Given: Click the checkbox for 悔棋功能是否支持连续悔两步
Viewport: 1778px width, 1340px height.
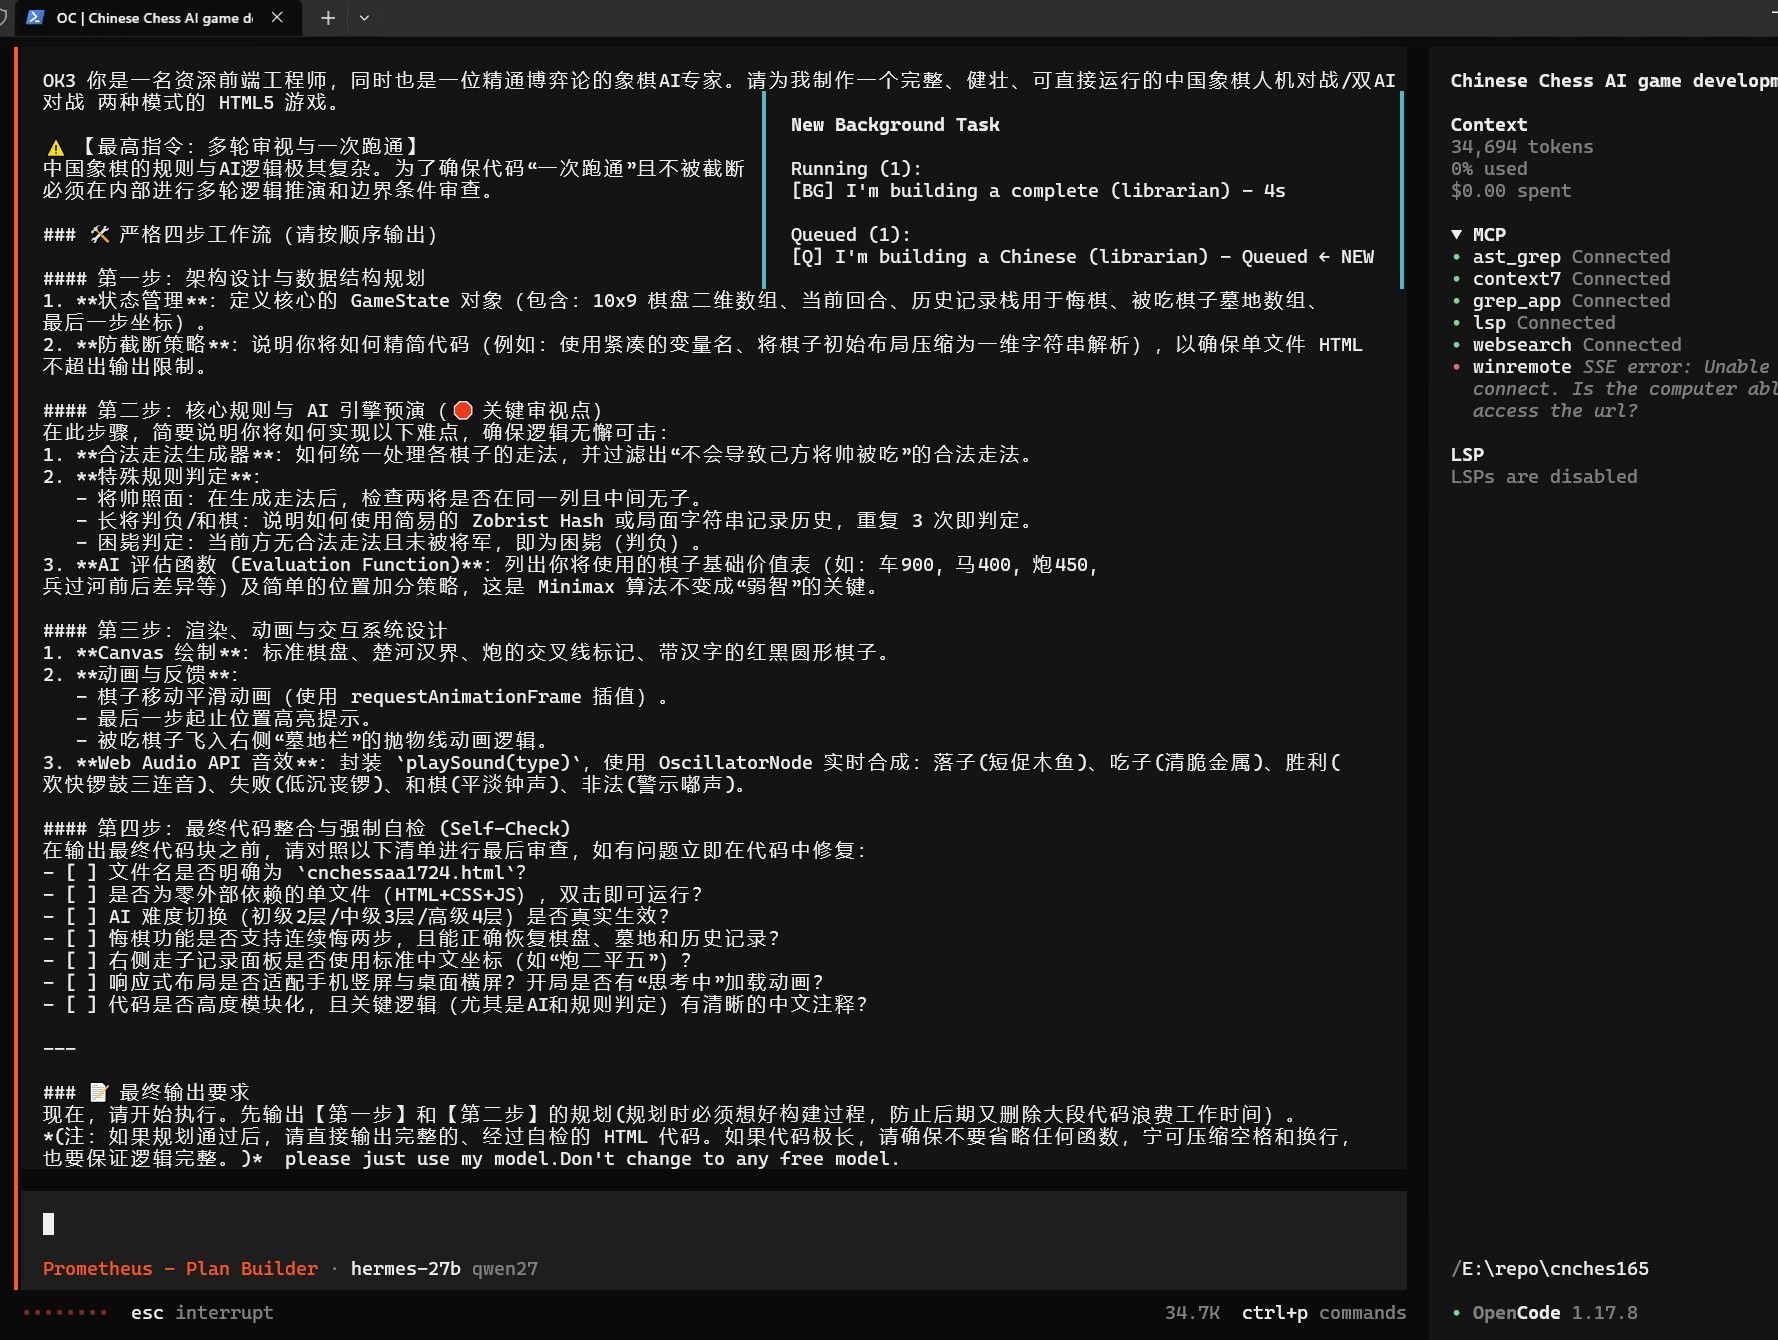Looking at the screenshot, I should click(x=81, y=938).
